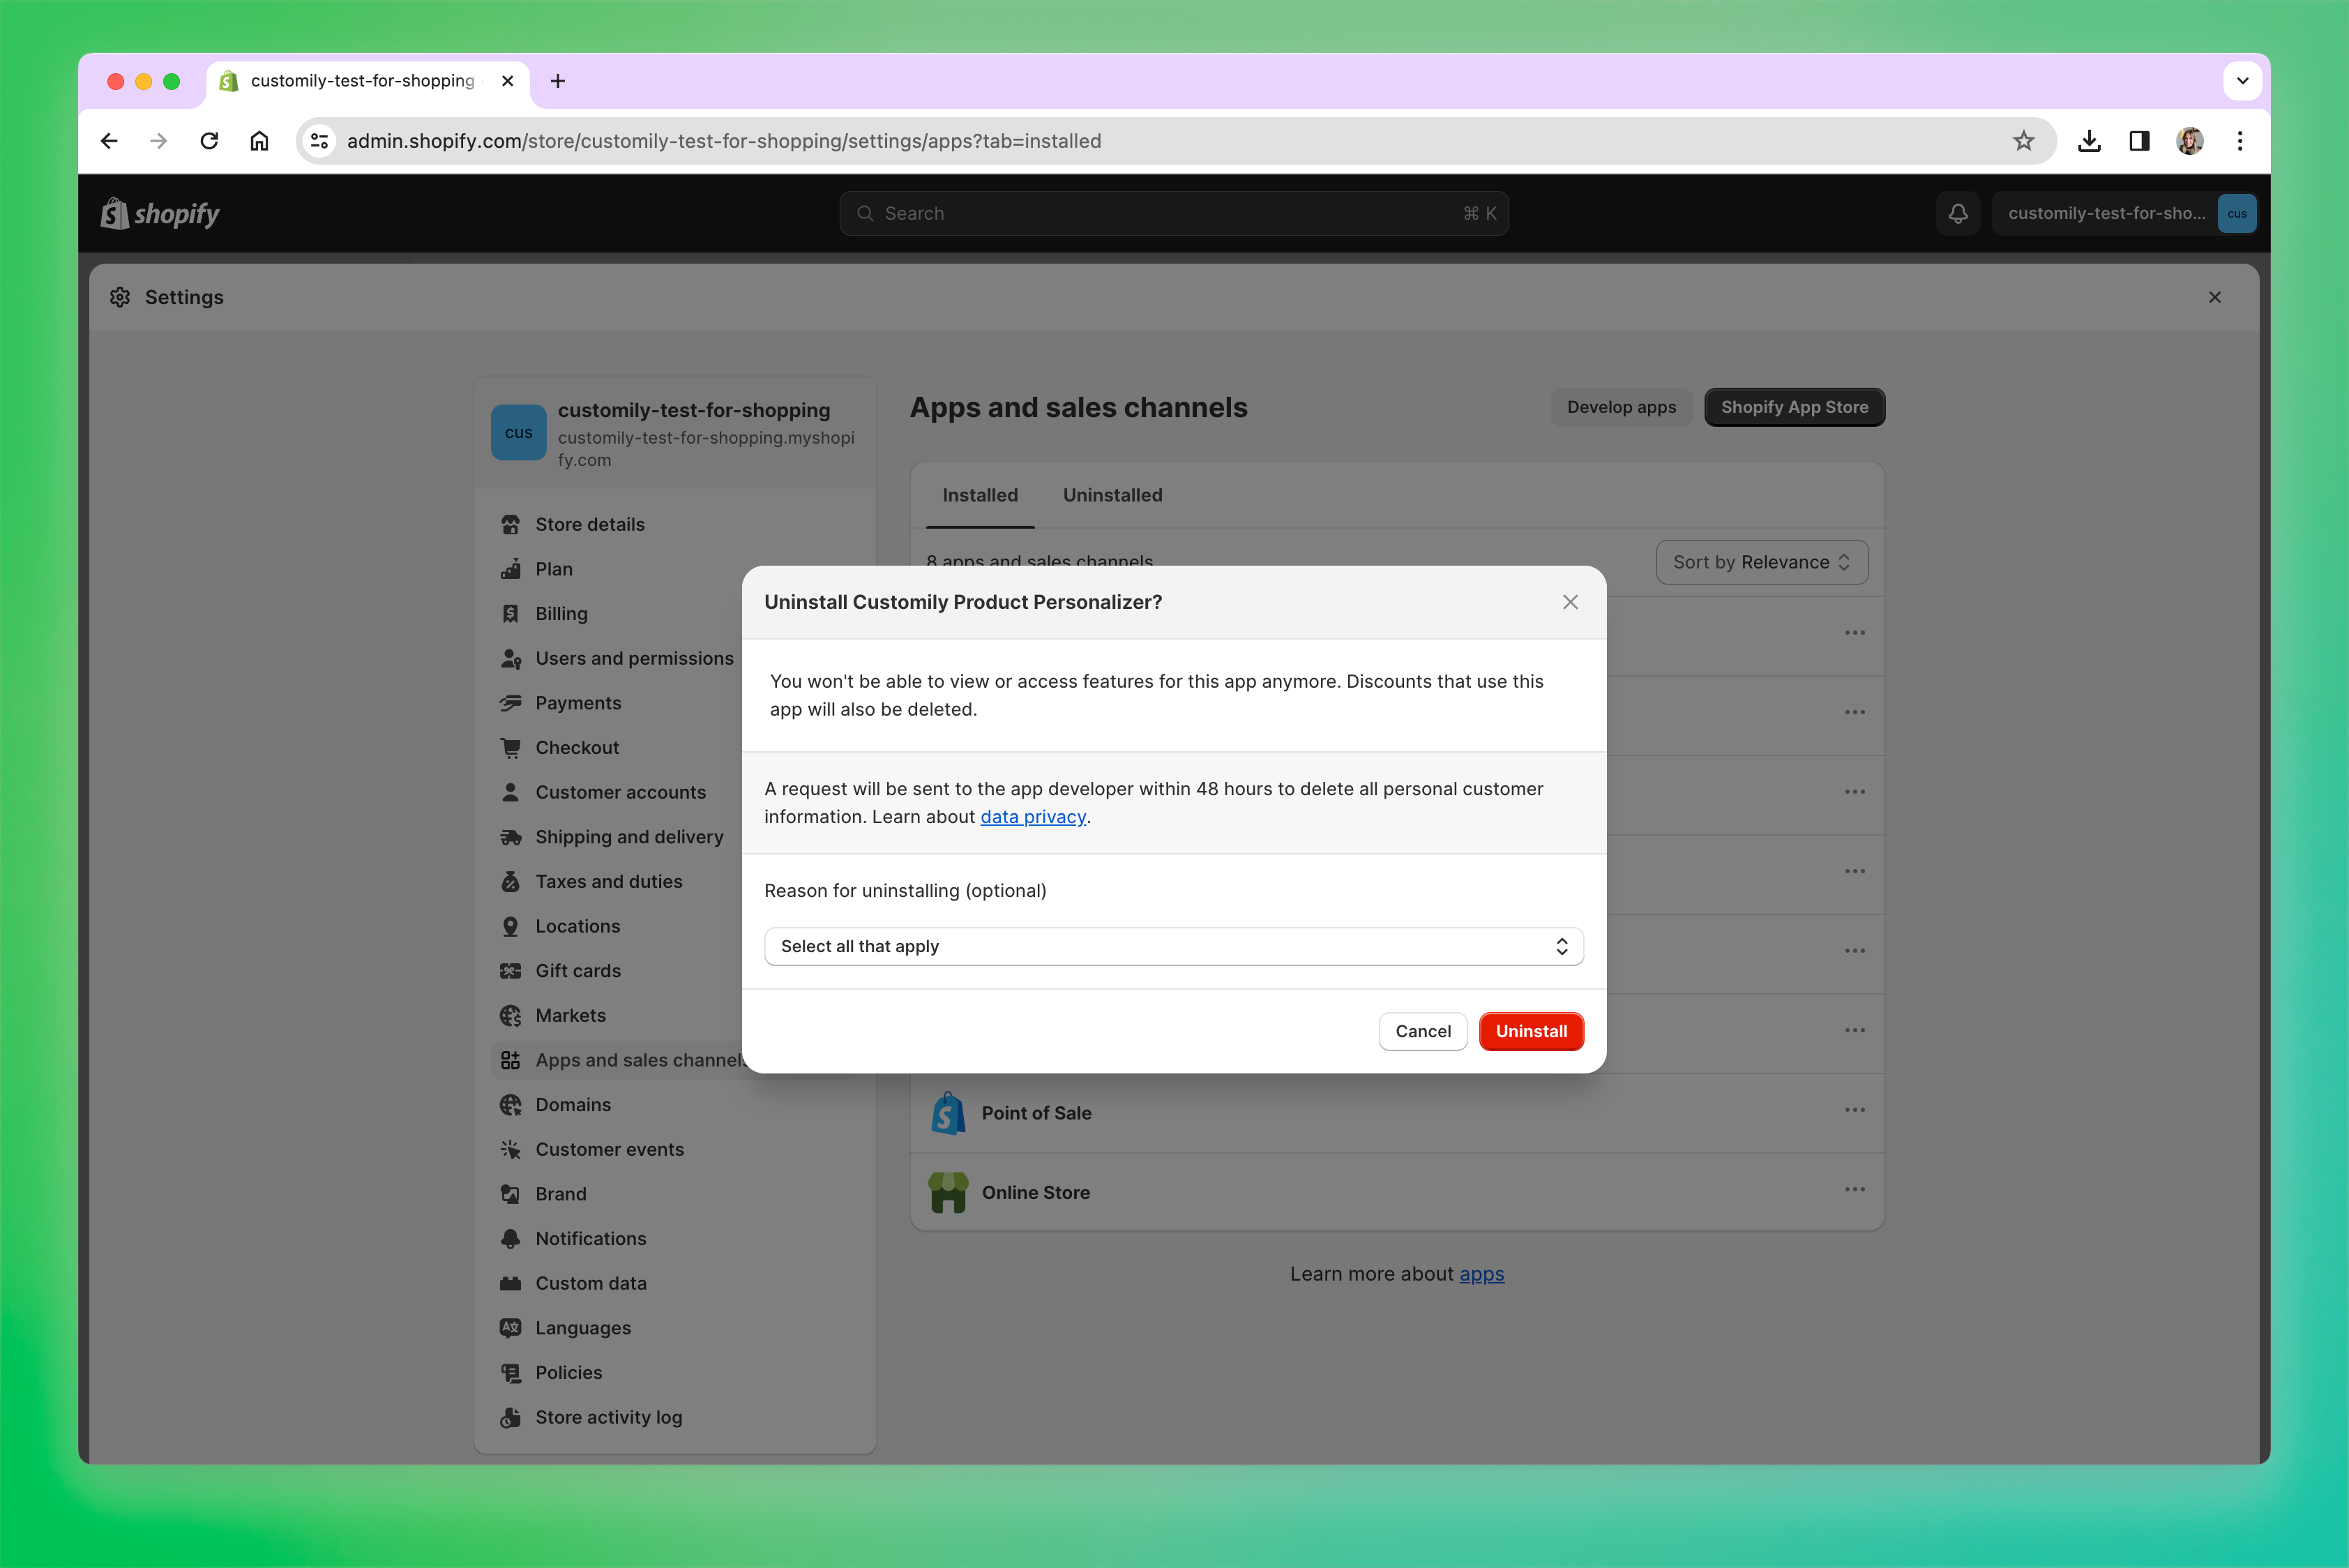Confirm with the red Uninstall button
The image size is (2349, 1568).
click(1530, 1031)
